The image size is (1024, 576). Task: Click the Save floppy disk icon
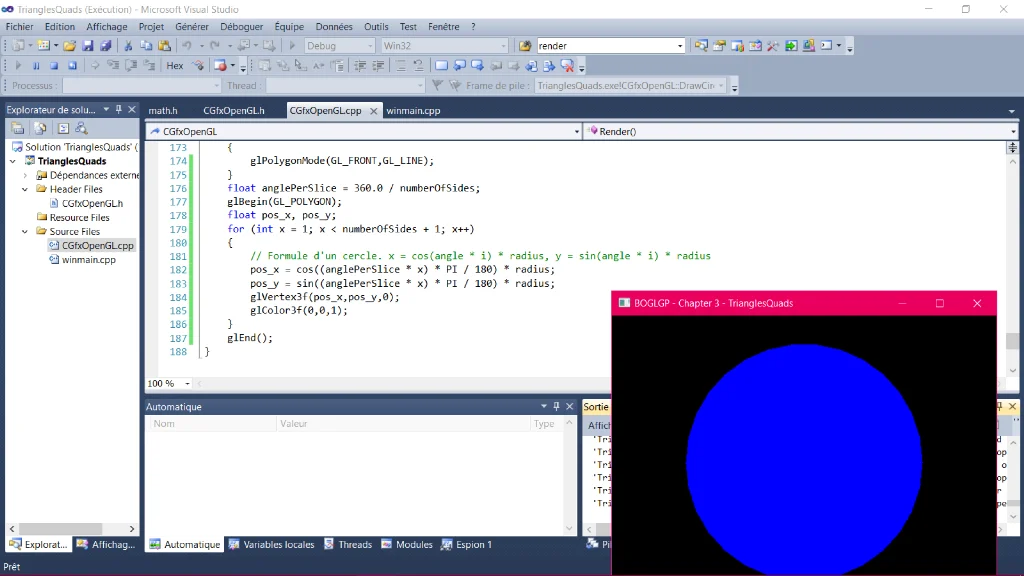88,46
